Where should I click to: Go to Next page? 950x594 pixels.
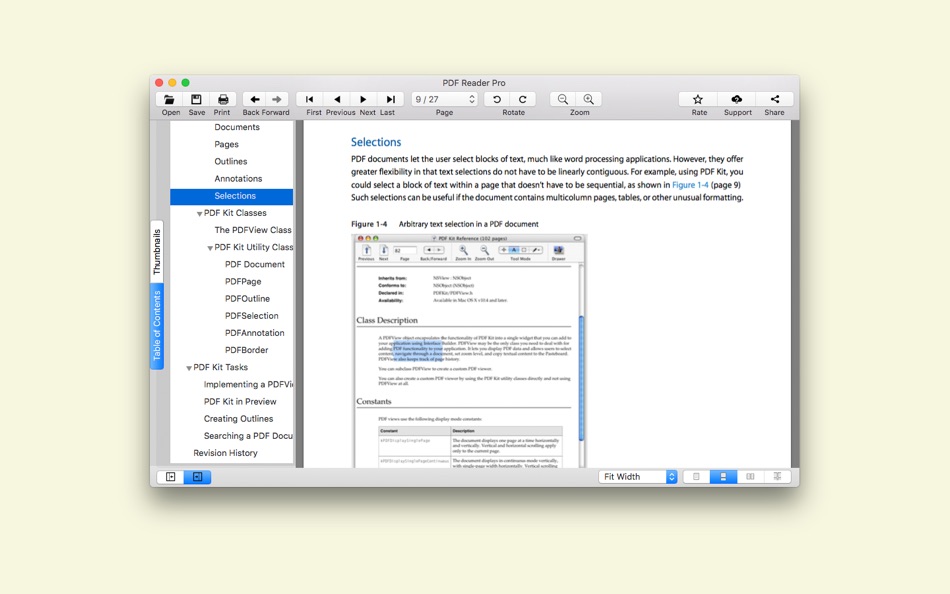[364, 99]
